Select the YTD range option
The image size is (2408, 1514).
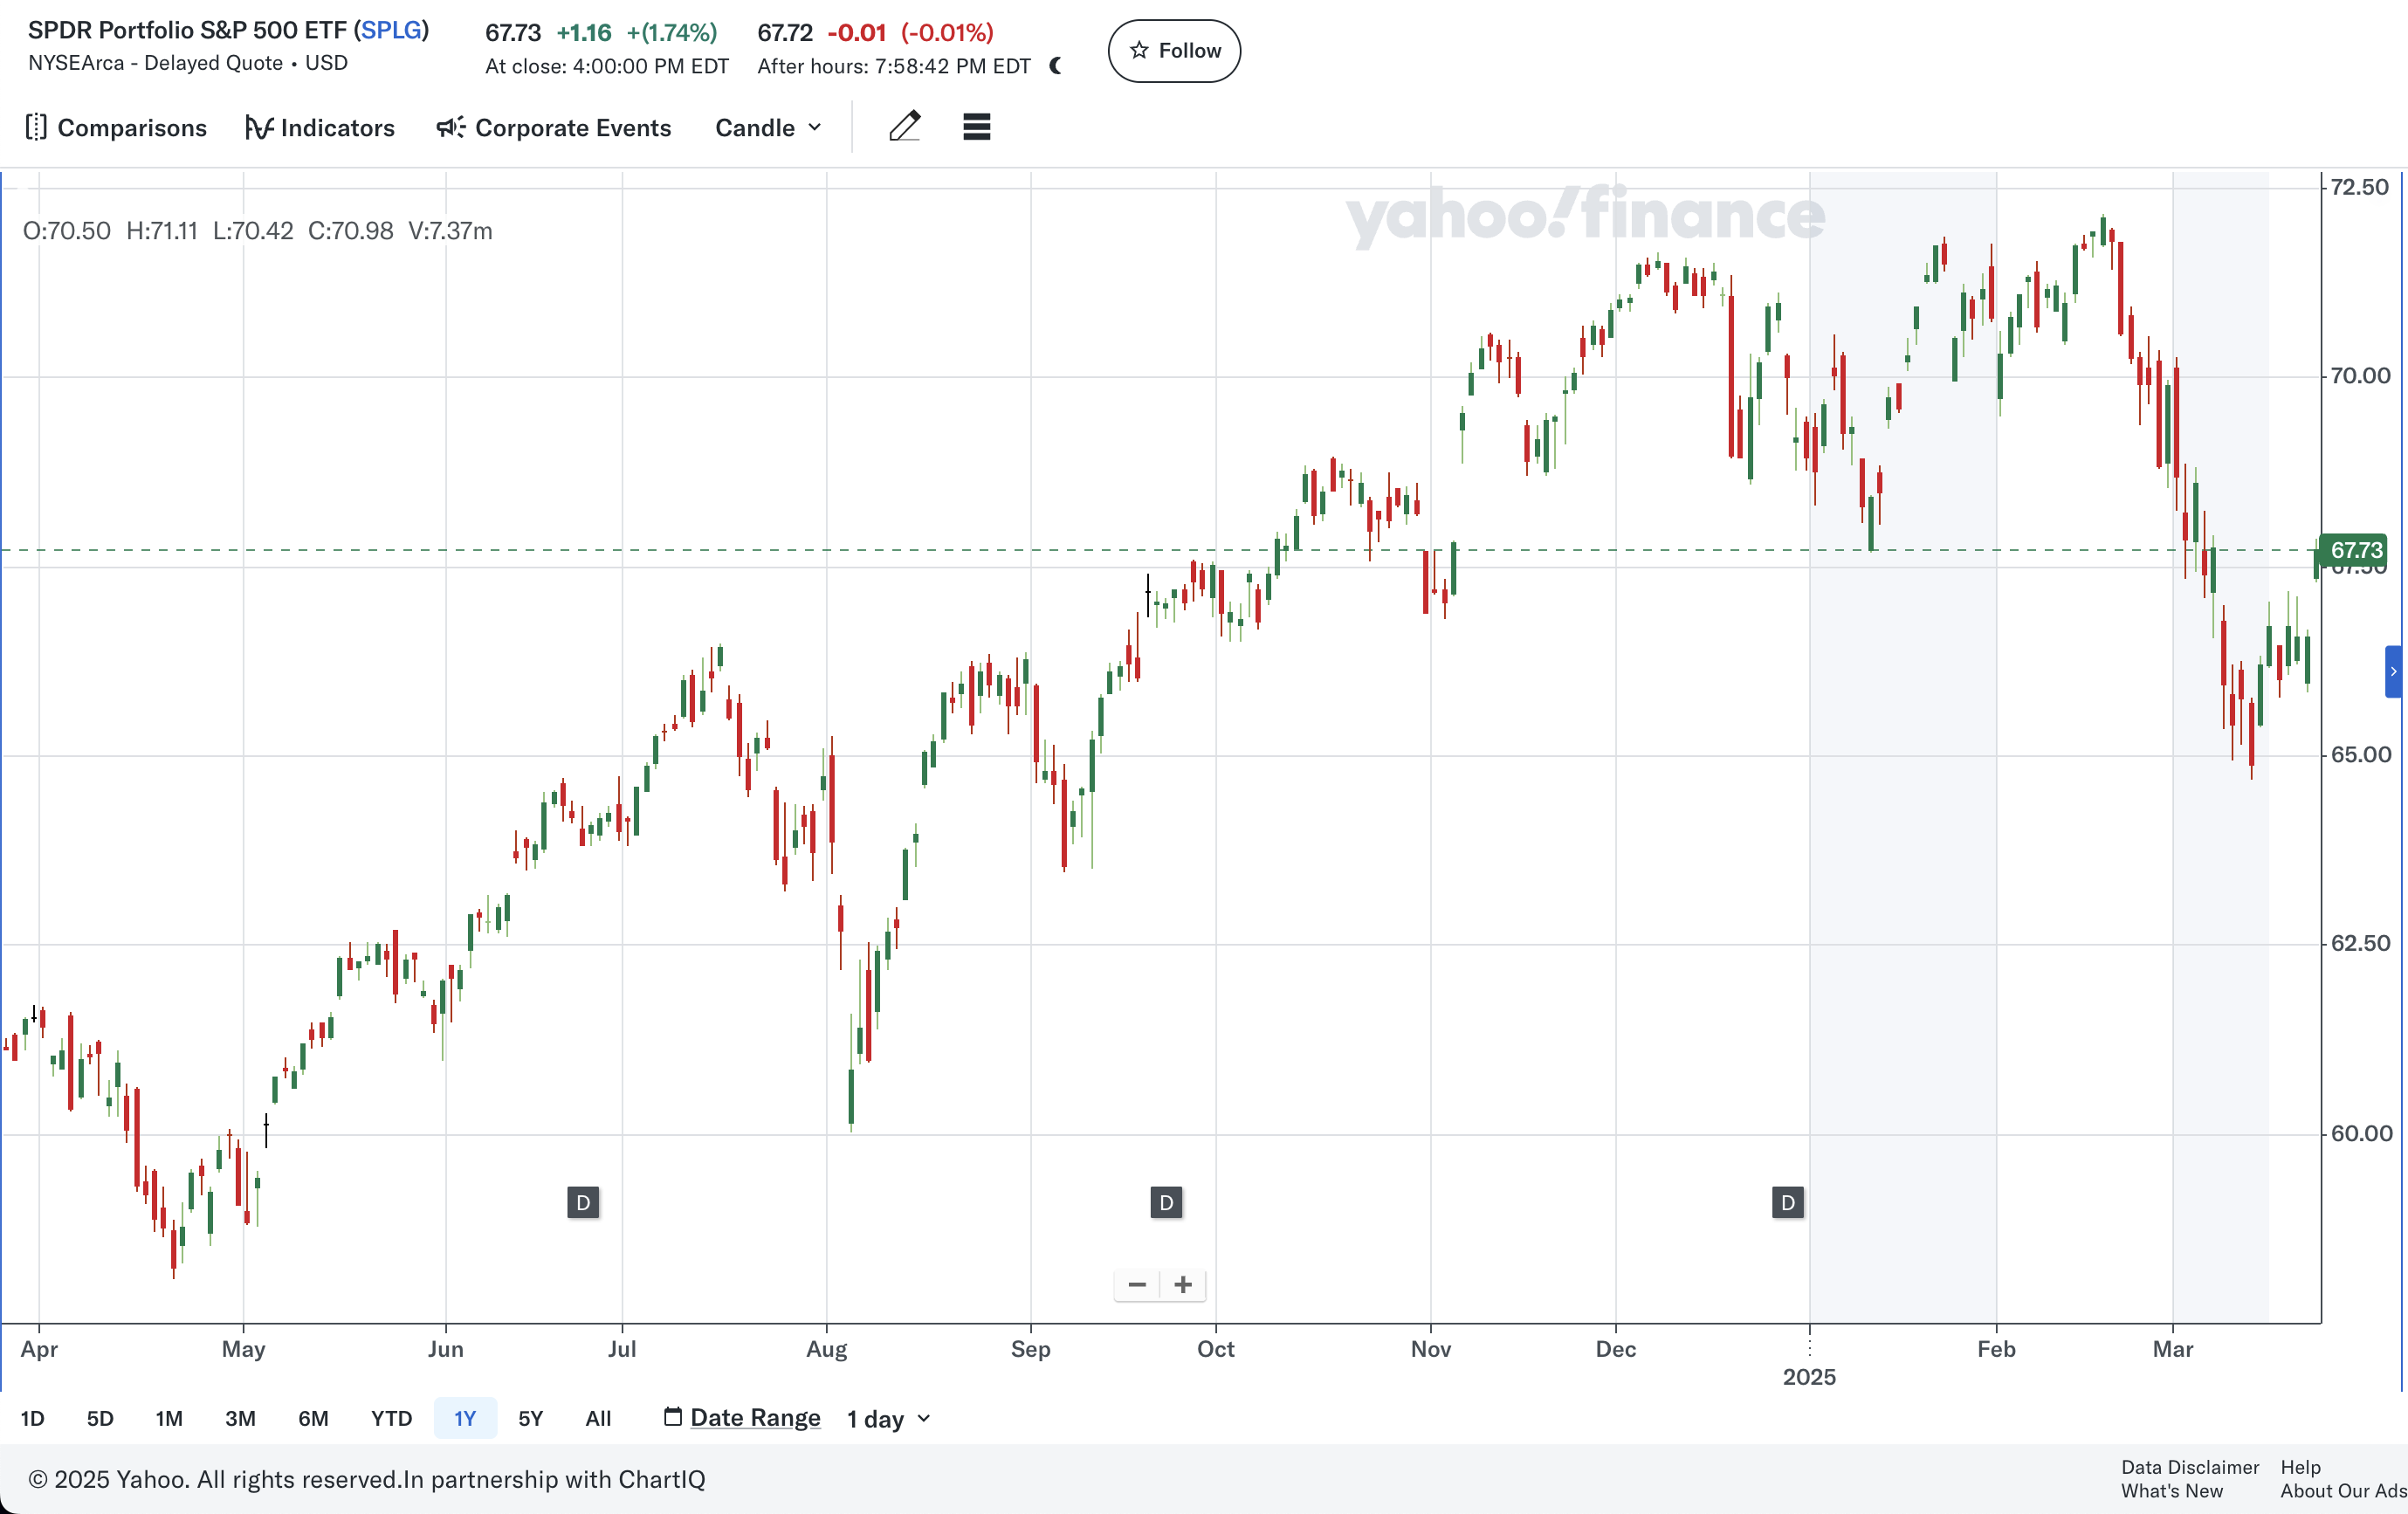(391, 1418)
